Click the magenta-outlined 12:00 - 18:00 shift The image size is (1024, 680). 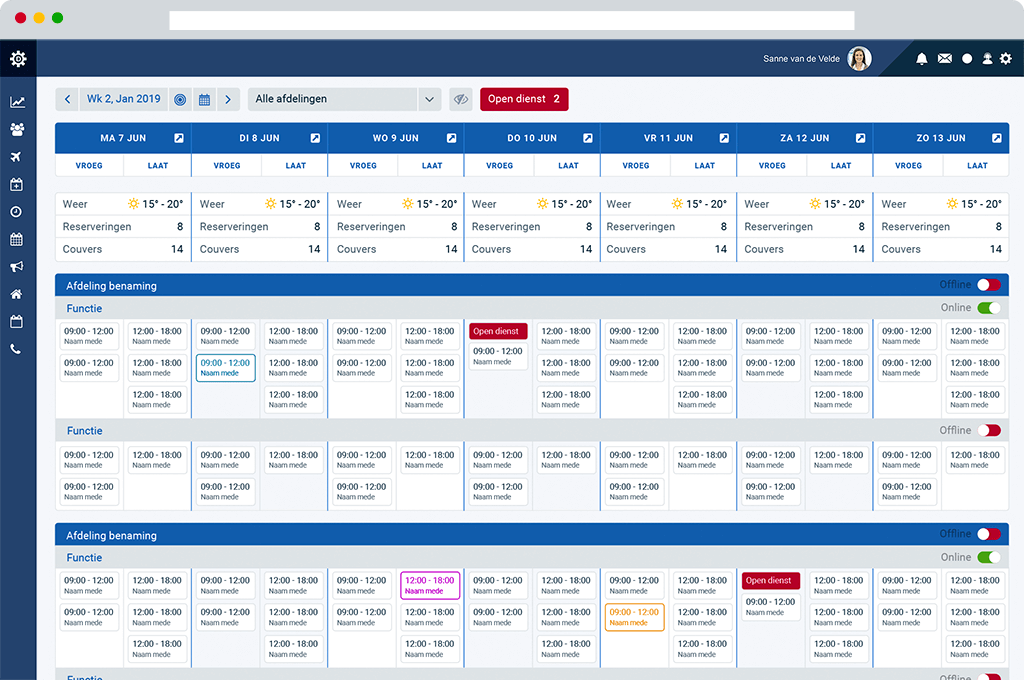point(430,585)
